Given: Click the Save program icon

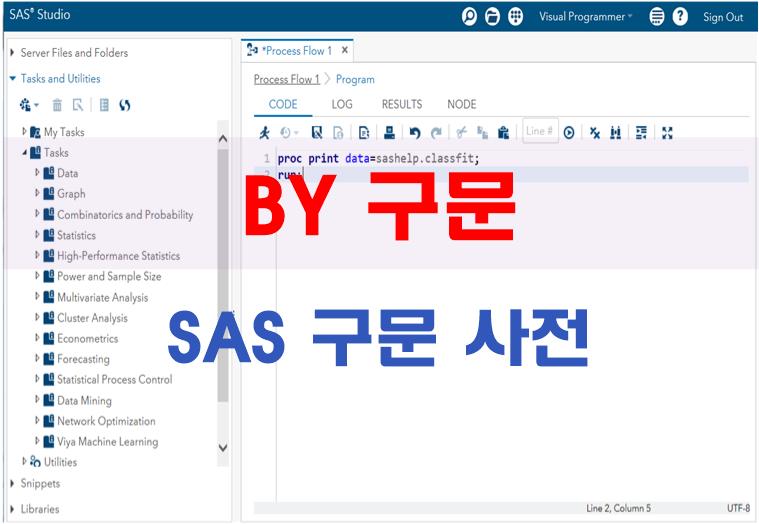Looking at the screenshot, I should [317, 132].
